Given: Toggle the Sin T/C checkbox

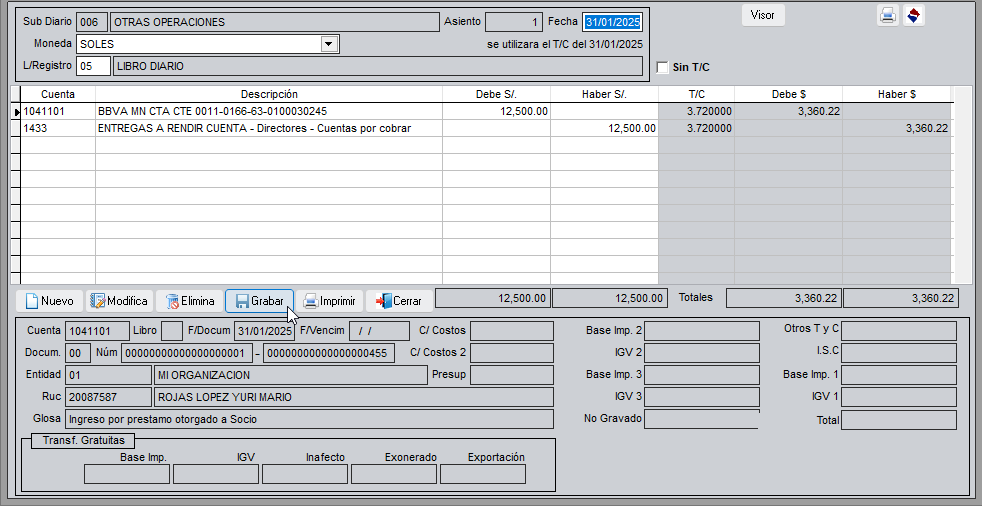Looking at the screenshot, I should (663, 68).
